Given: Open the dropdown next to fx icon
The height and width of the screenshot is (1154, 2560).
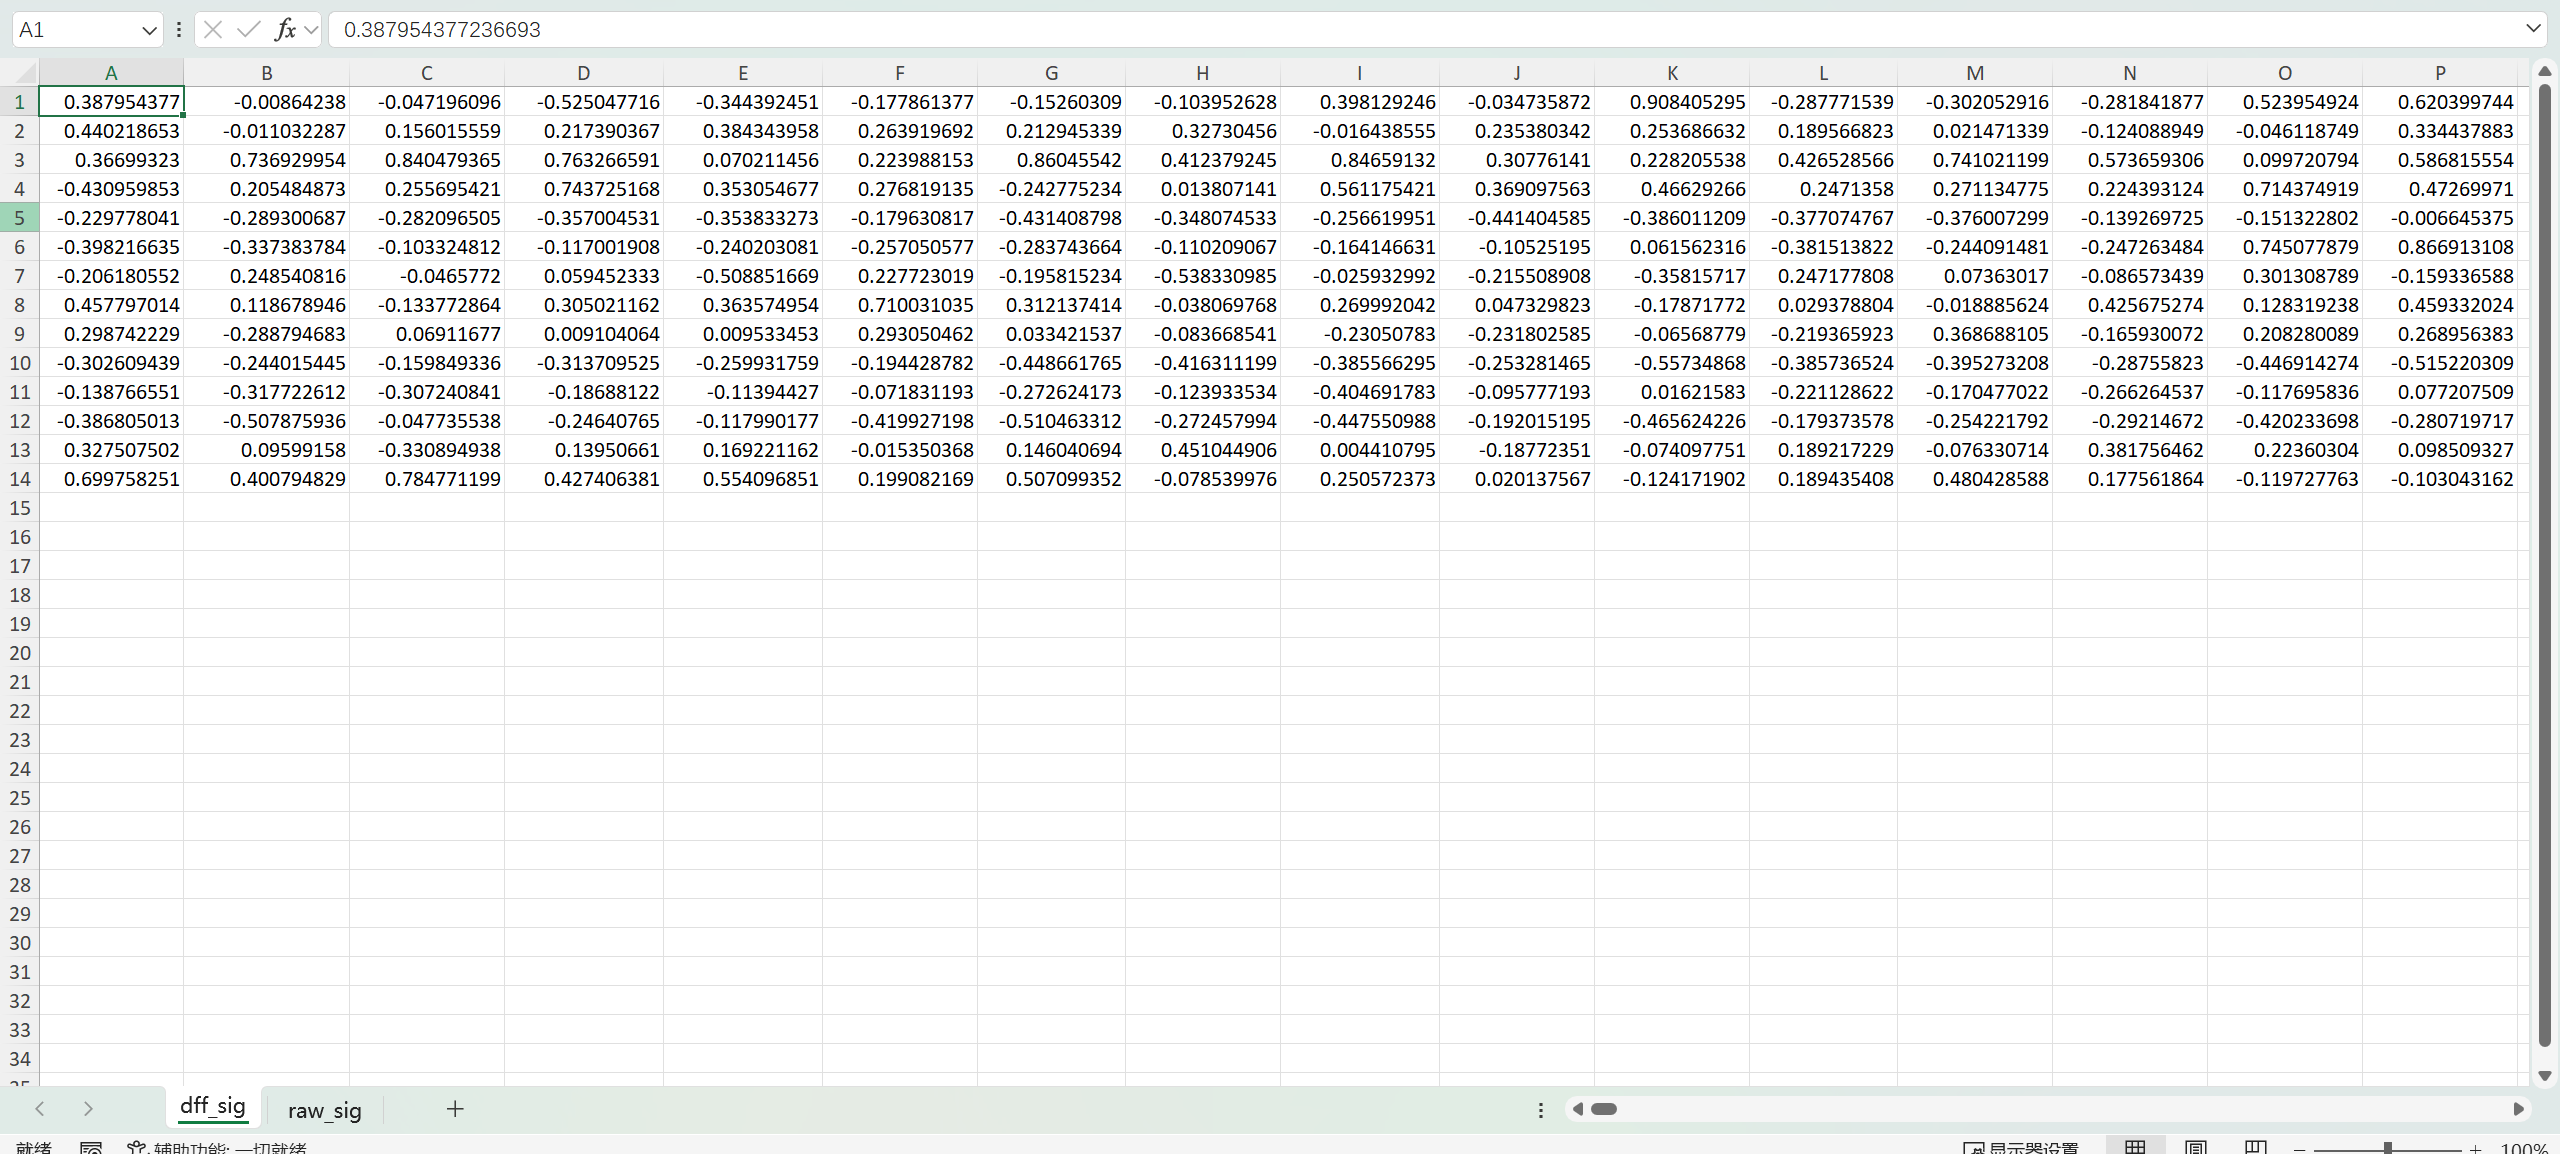Looking at the screenshot, I should (311, 30).
